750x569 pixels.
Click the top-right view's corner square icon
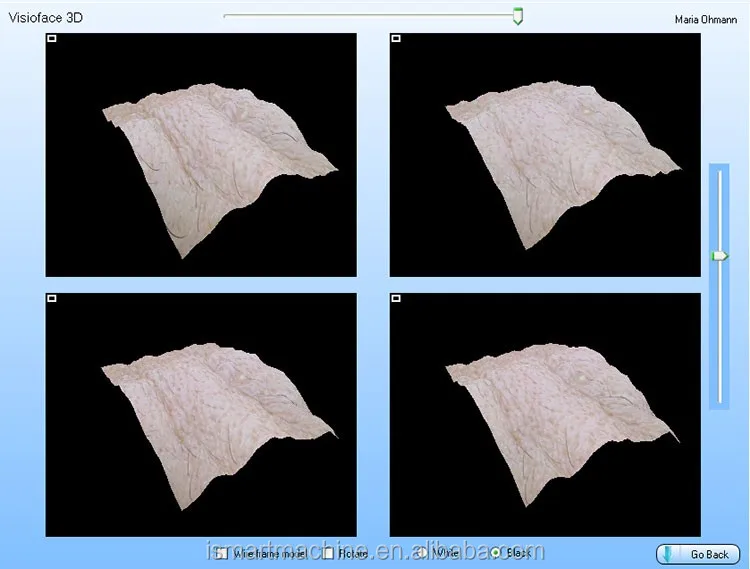(396, 39)
